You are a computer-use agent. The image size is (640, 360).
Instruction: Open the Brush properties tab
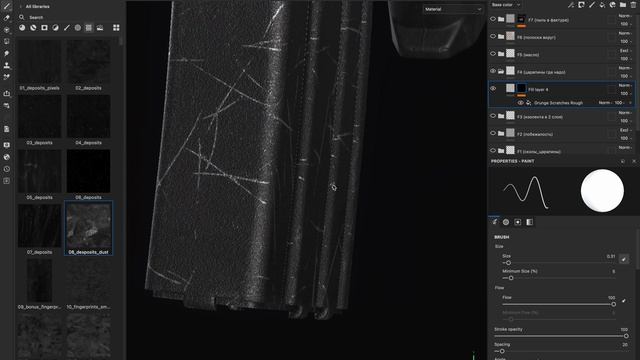click(495, 222)
